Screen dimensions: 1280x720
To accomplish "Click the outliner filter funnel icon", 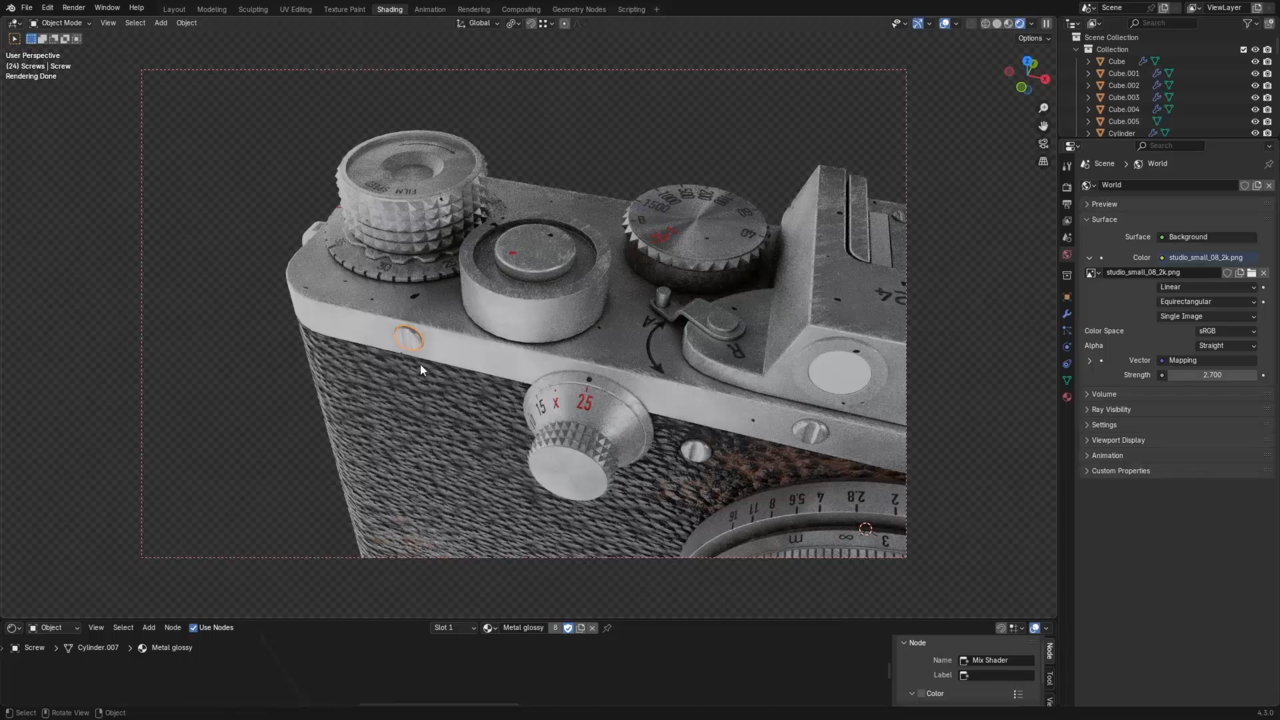I will coord(1248,23).
